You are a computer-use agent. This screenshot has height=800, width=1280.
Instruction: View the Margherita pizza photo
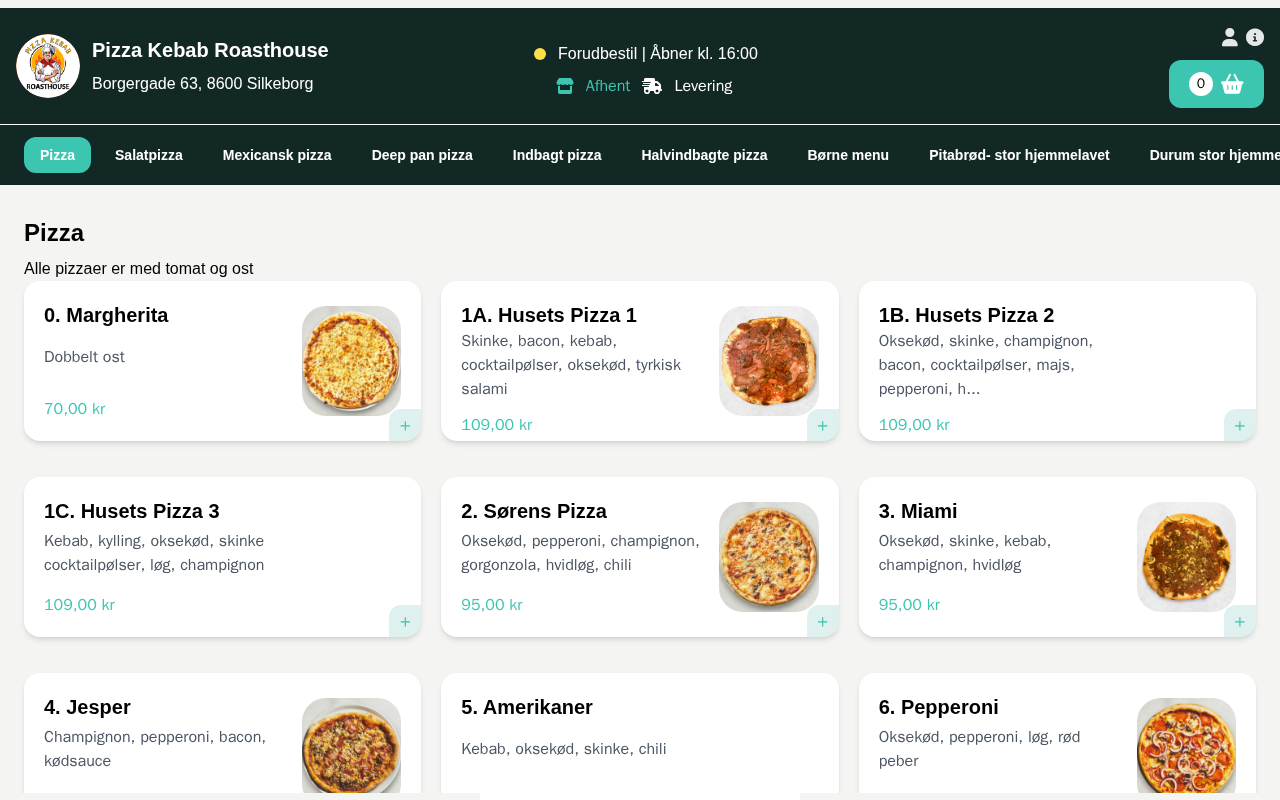click(x=351, y=360)
